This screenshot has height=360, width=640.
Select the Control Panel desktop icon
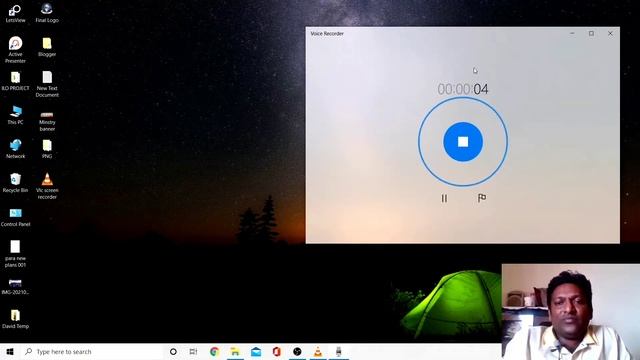point(16,217)
